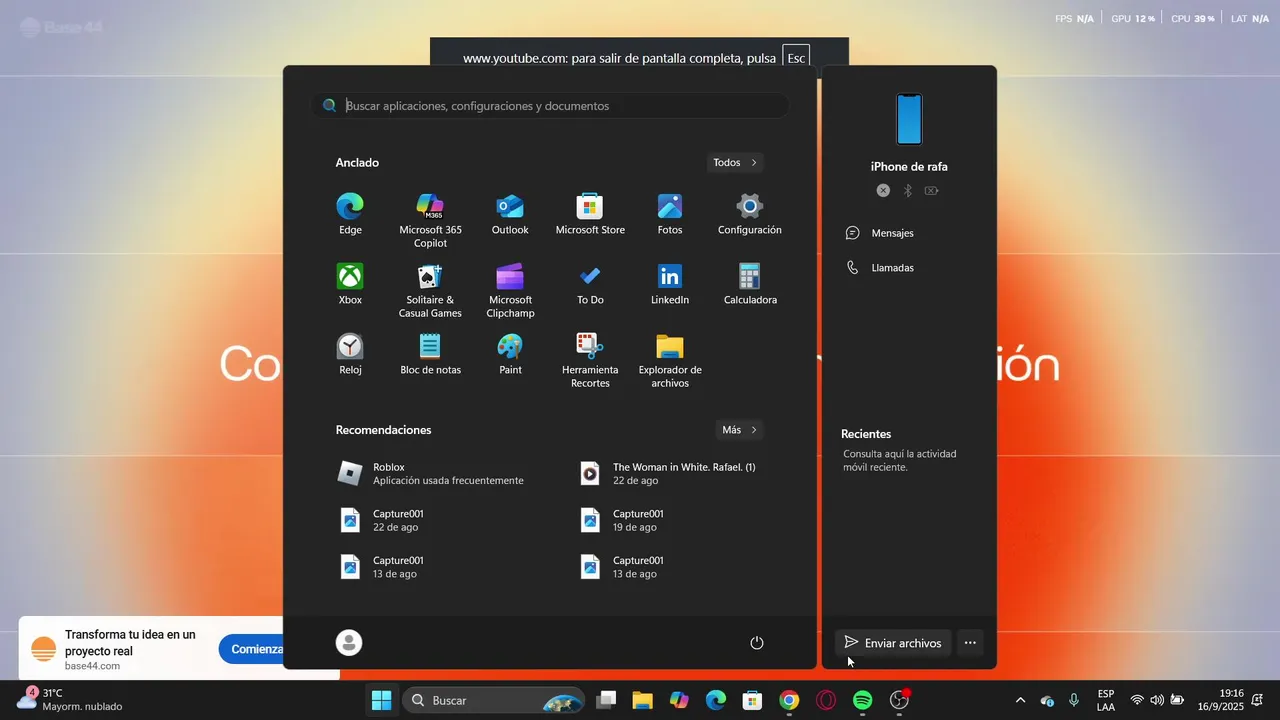Open Configuración from pinned apps

pos(750,214)
